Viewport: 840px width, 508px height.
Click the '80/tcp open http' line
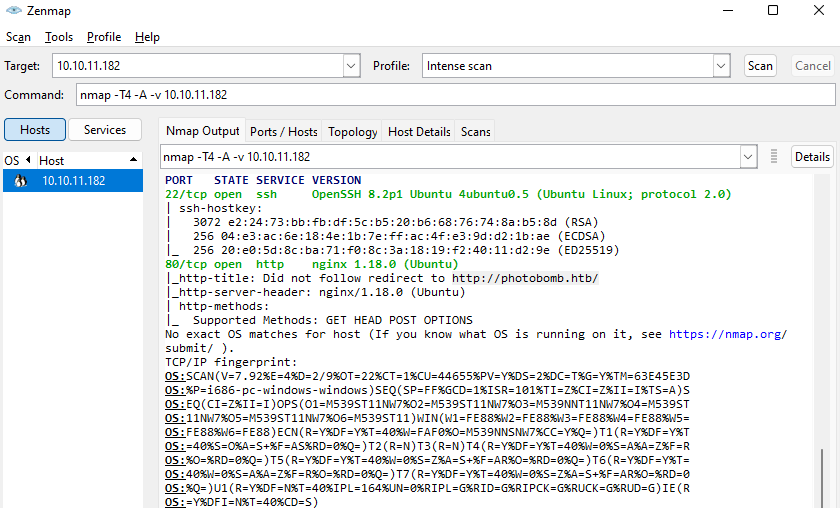312,264
